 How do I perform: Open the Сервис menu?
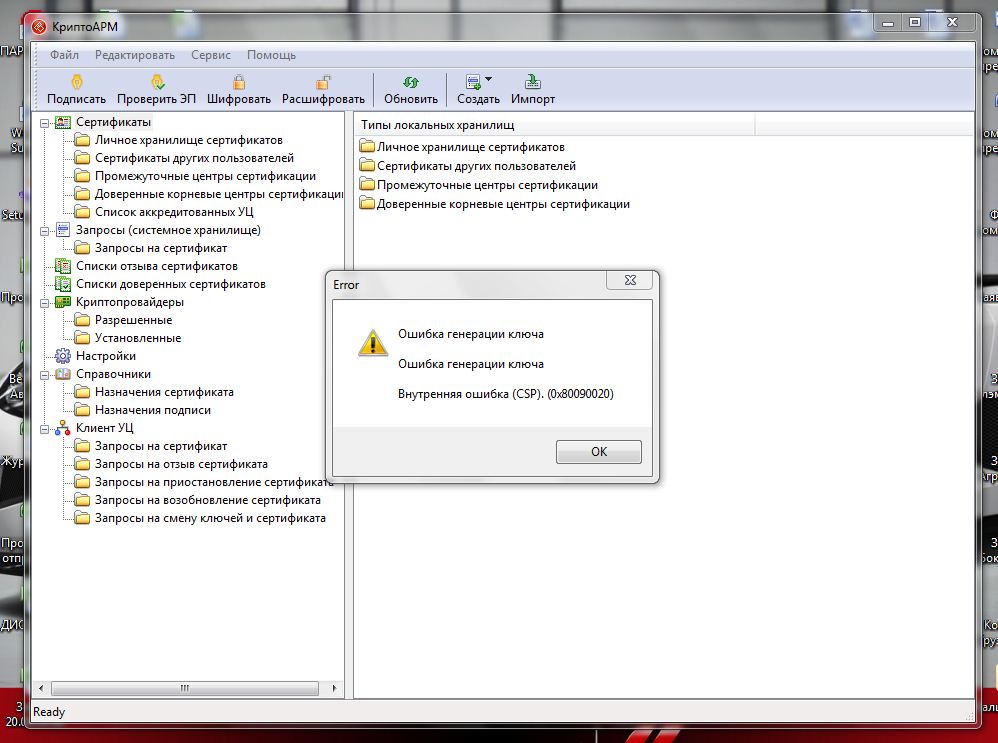pos(210,55)
